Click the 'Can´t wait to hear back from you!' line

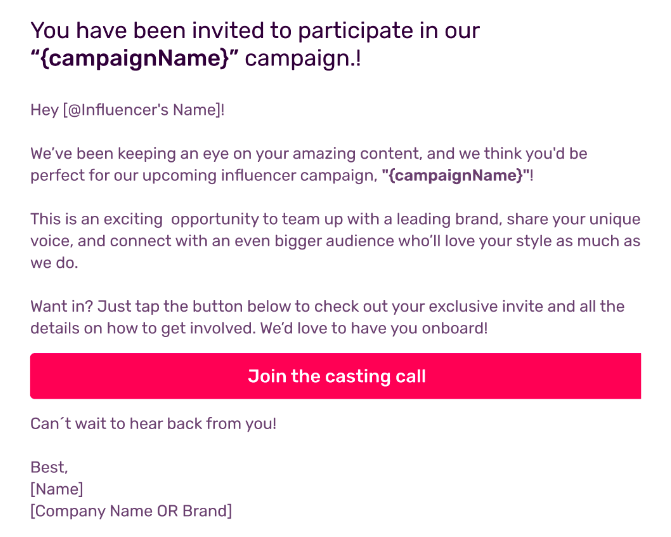point(153,424)
